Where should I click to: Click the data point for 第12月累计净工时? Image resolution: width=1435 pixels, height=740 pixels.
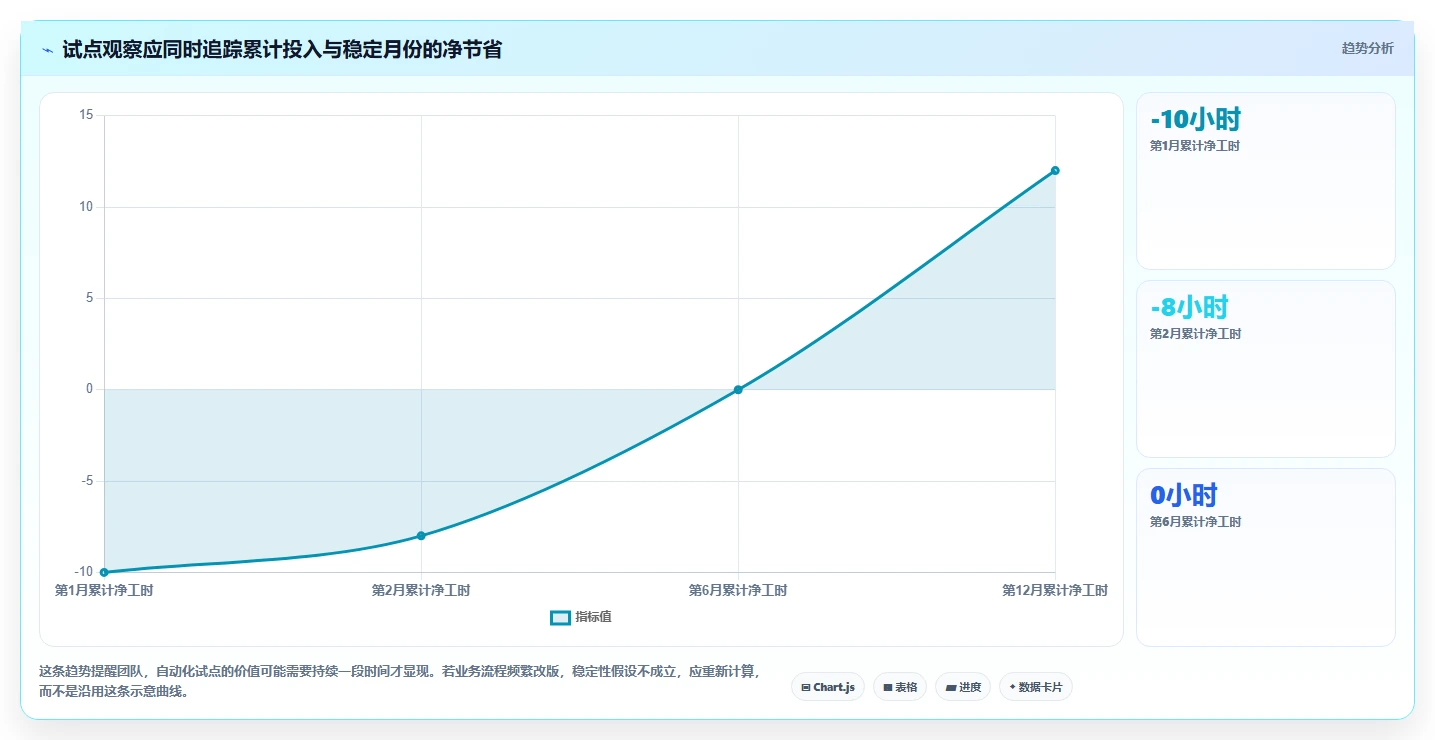coord(1055,170)
